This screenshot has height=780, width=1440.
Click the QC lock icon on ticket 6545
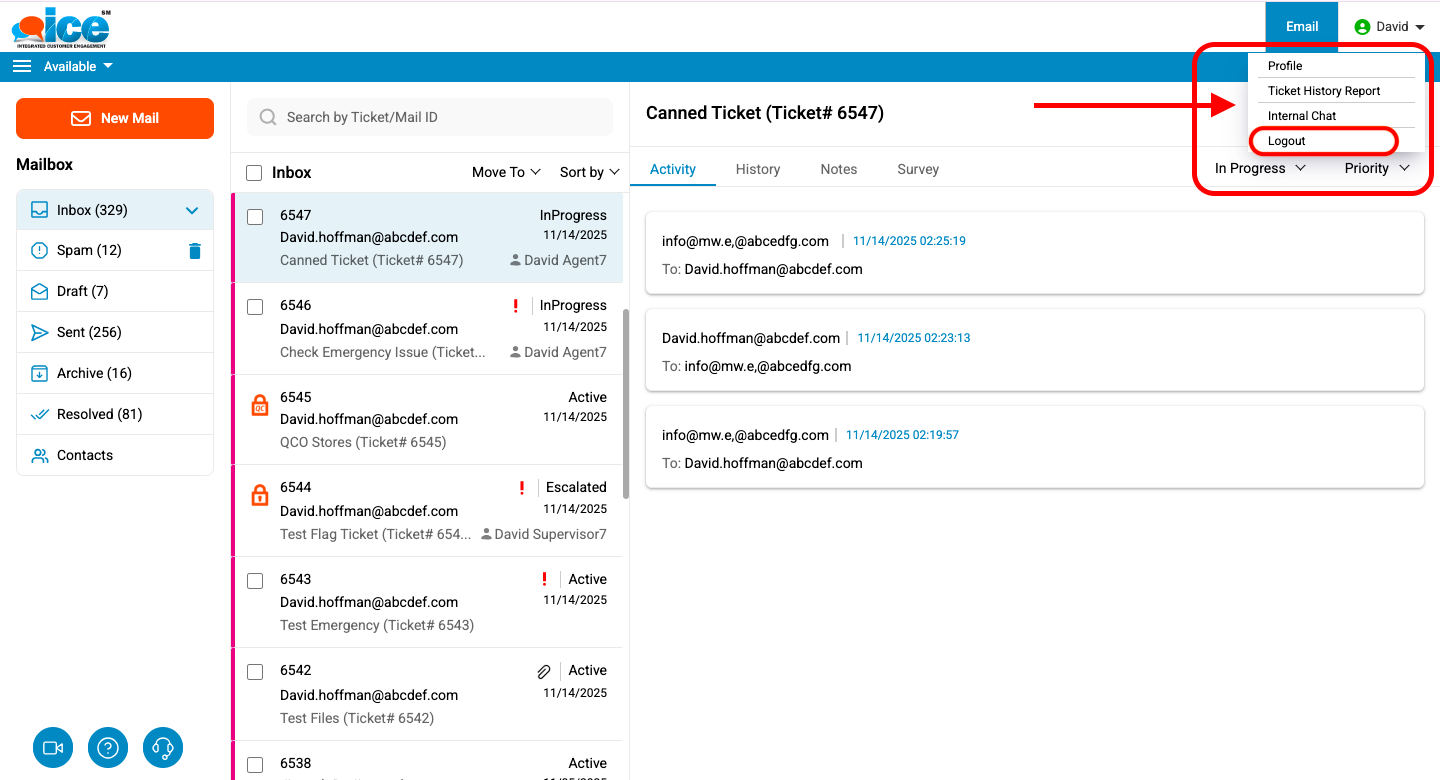tap(259, 405)
